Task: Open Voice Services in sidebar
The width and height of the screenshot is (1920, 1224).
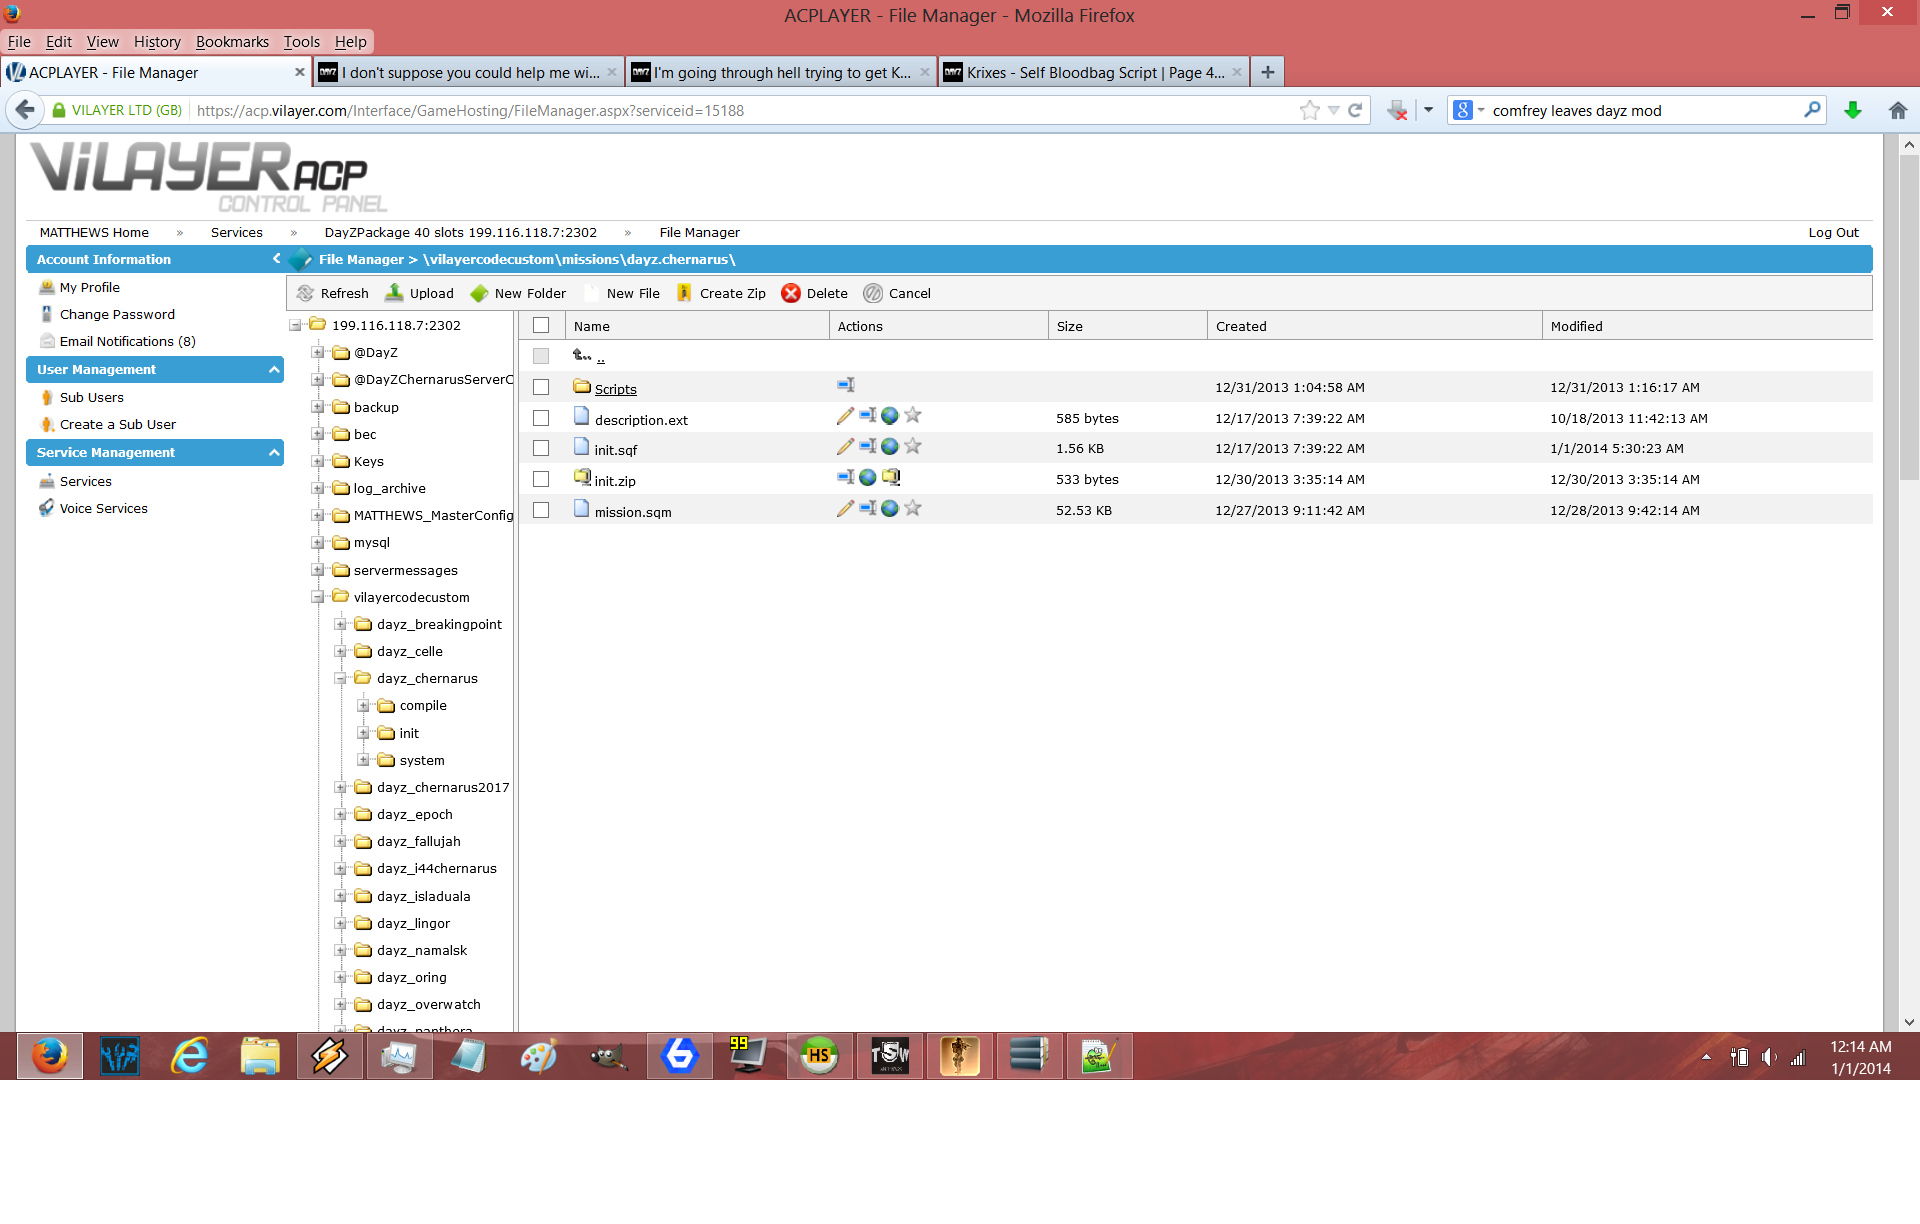Action: click(x=103, y=508)
